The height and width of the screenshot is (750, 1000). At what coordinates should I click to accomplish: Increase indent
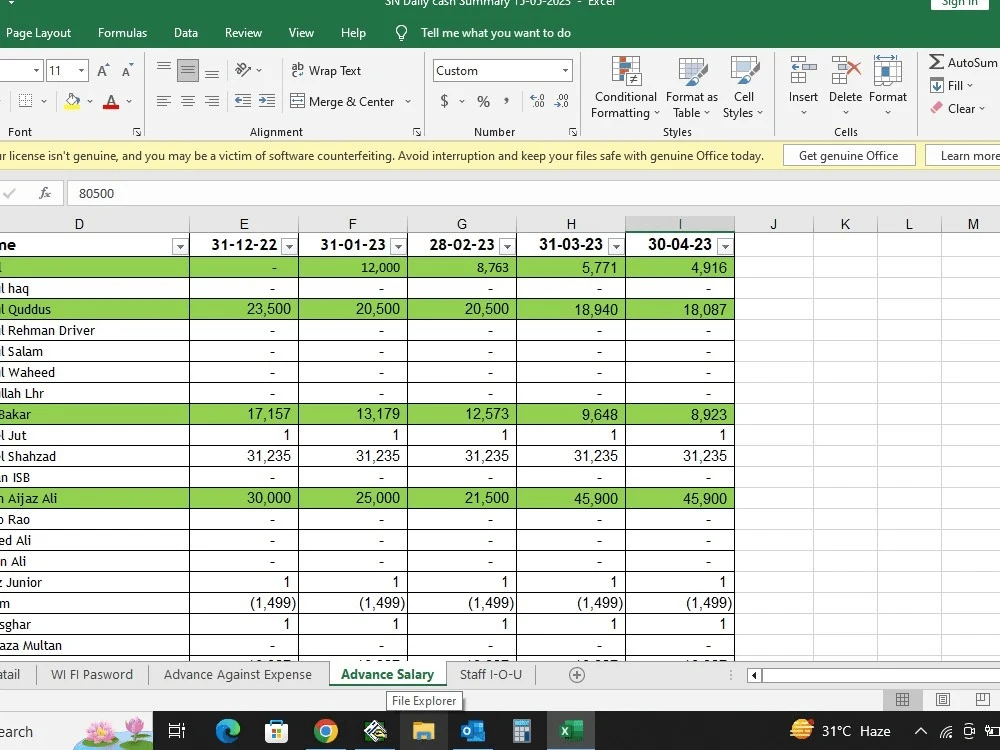click(x=267, y=101)
